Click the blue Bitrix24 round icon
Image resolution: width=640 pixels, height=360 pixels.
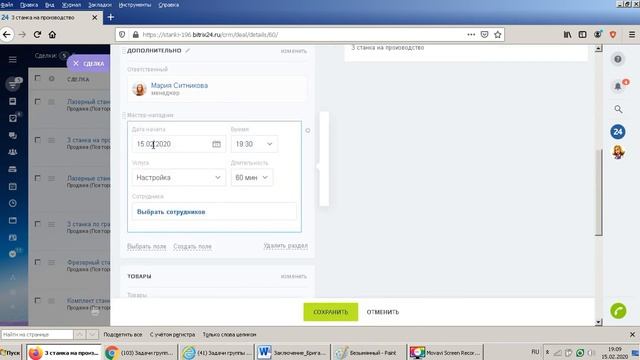(618, 132)
